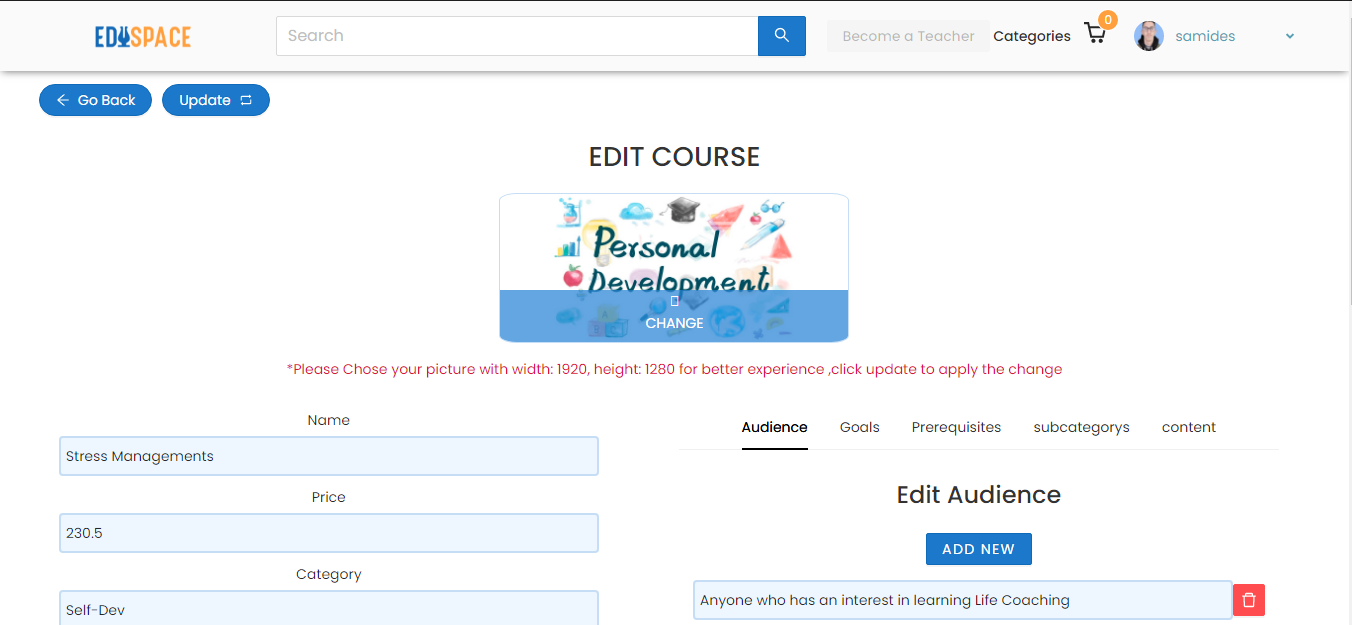Click the red picture size notice text
1352x625 pixels.
(x=674, y=369)
